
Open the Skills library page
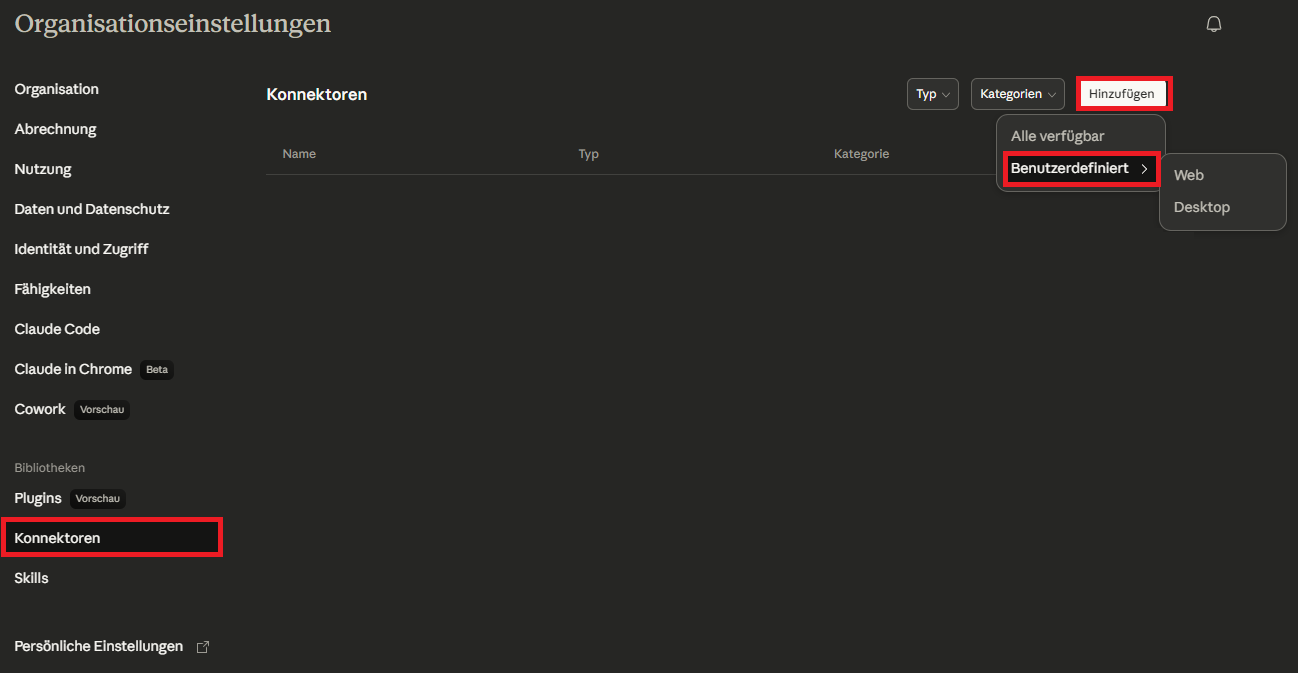[31, 578]
